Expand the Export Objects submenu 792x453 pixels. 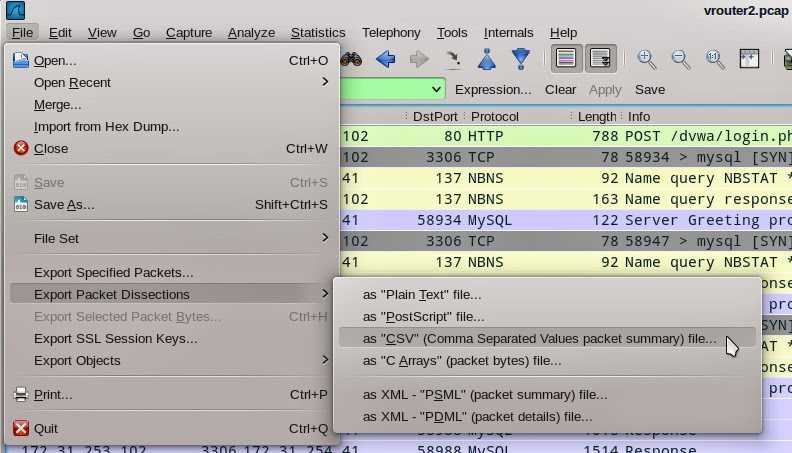point(172,361)
